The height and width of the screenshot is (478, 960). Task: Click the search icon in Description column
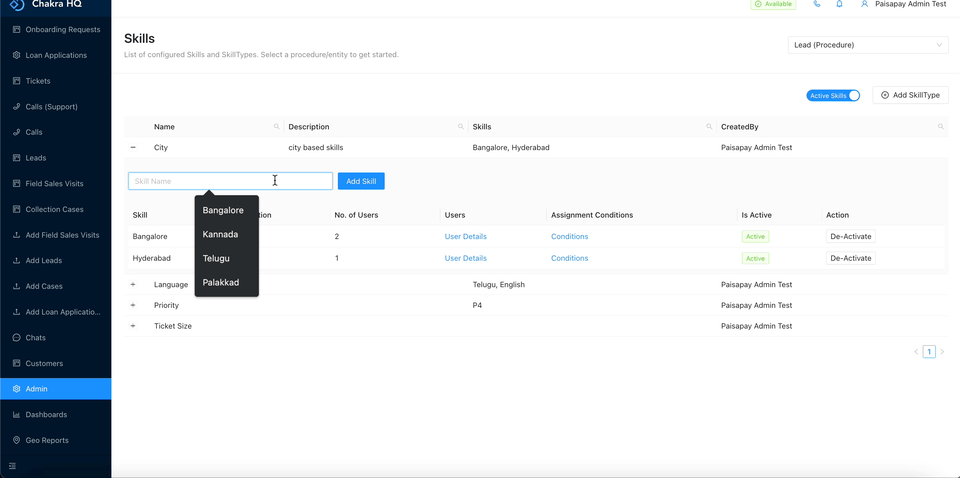pos(461,127)
